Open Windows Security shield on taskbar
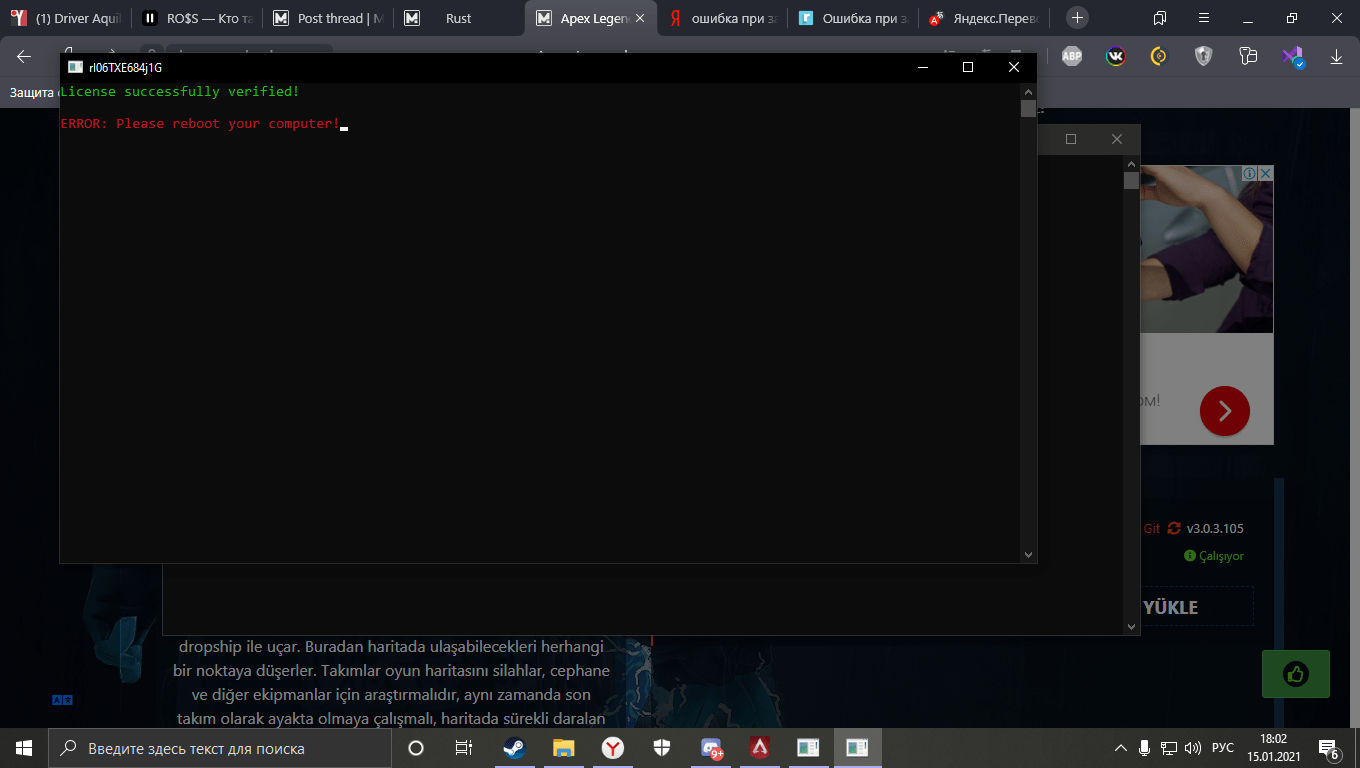 [662, 748]
